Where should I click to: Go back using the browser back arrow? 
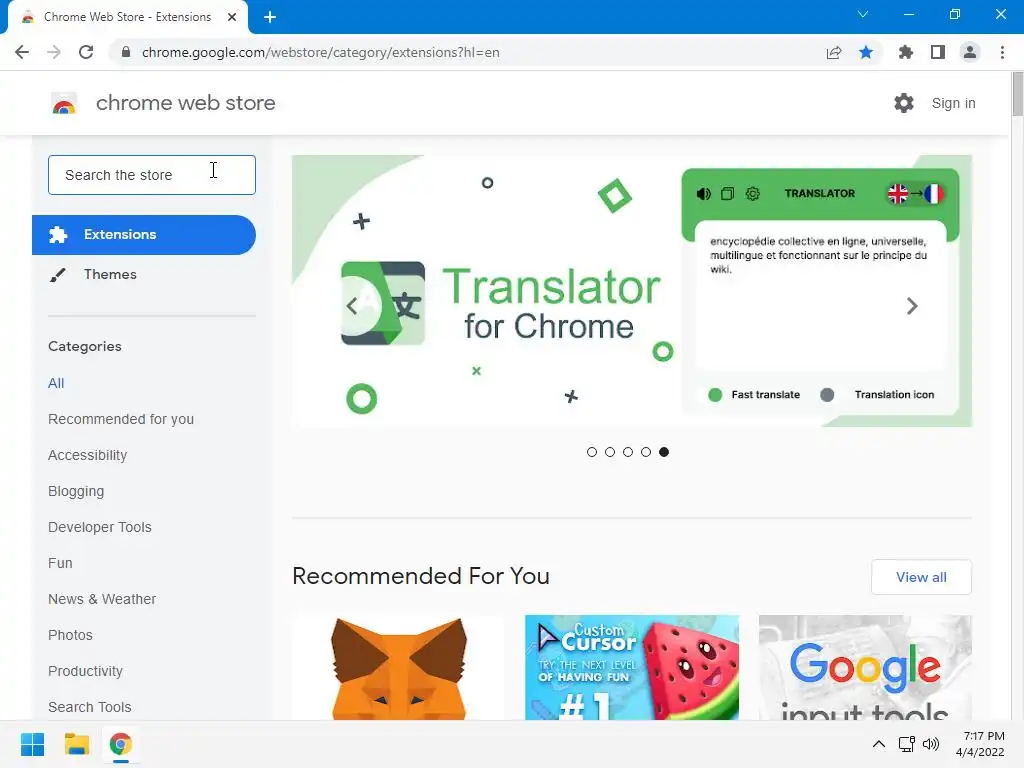pyautogui.click(x=22, y=52)
